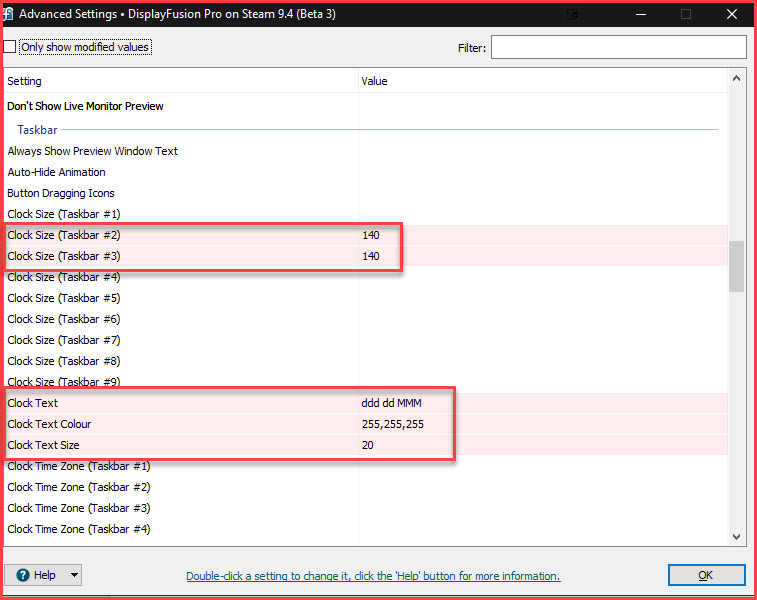Image resolution: width=757 pixels, height=600 pixels.
Task: Click the 'Setting' column header
Action: coord(25,81)
